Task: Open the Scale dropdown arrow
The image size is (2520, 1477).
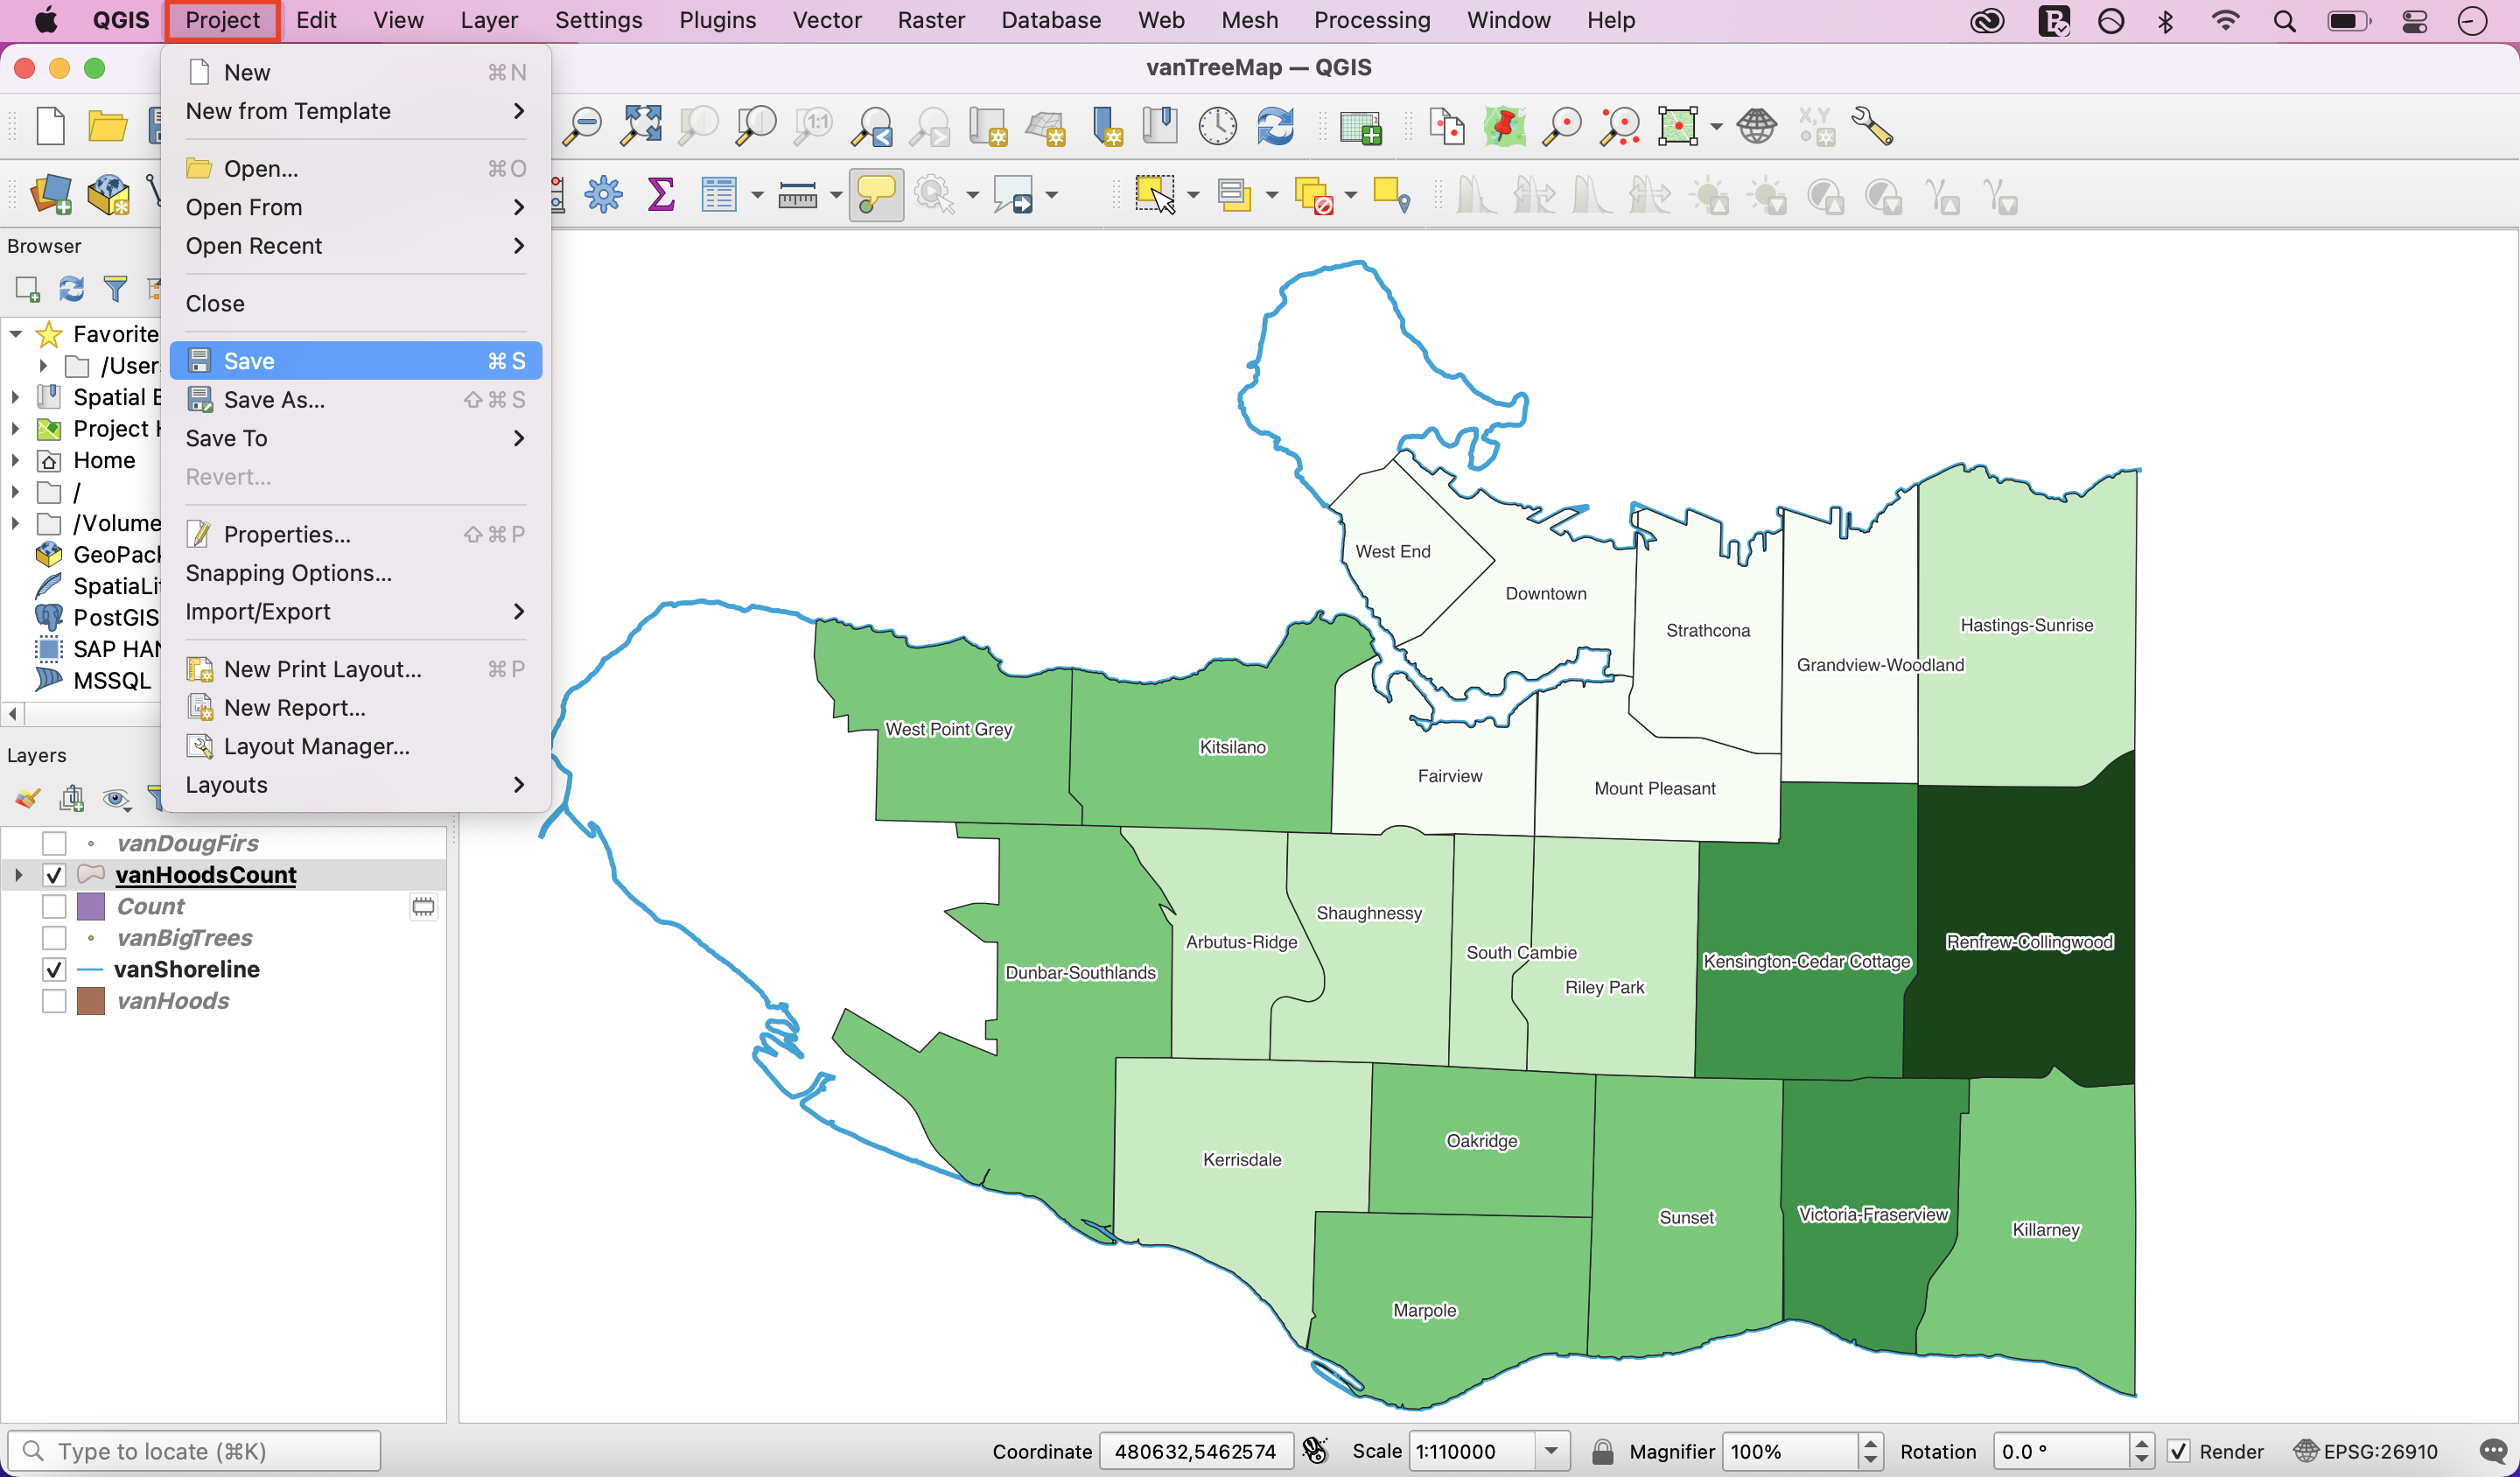Action: (x=1550, y=1451)
